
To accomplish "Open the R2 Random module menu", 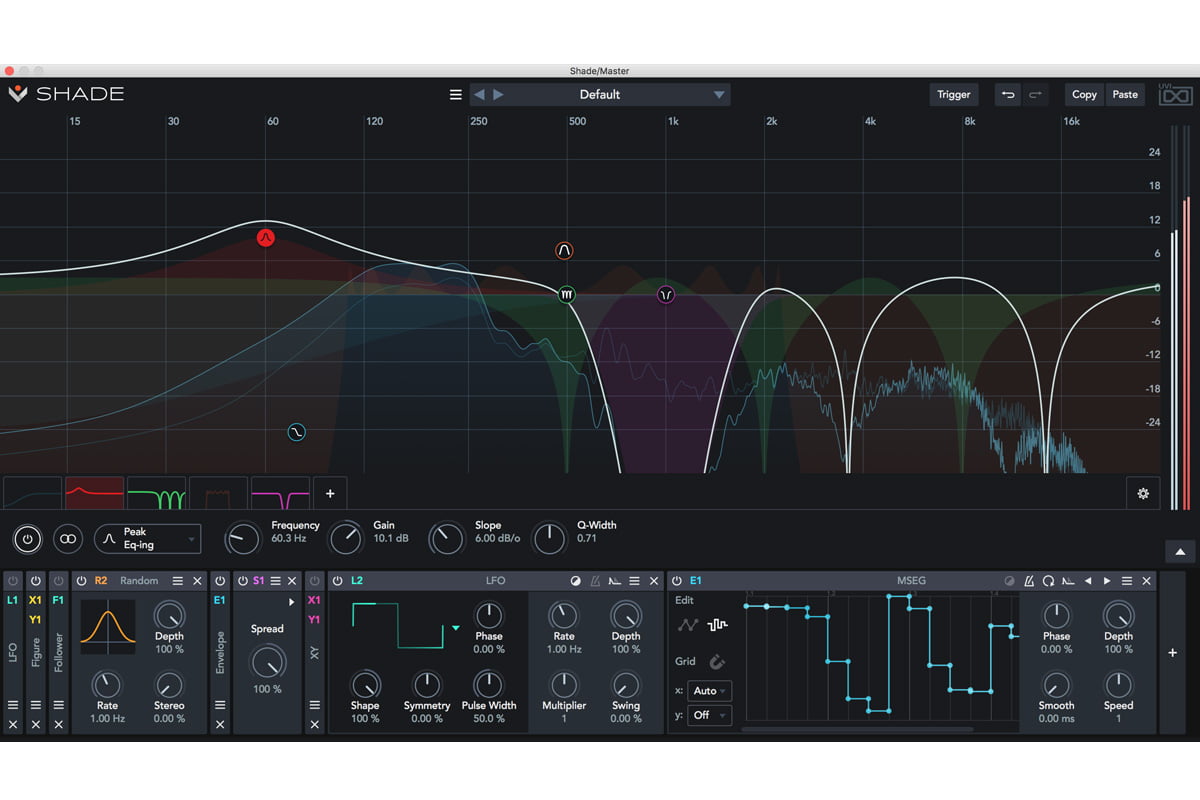I will pos(177,581).
